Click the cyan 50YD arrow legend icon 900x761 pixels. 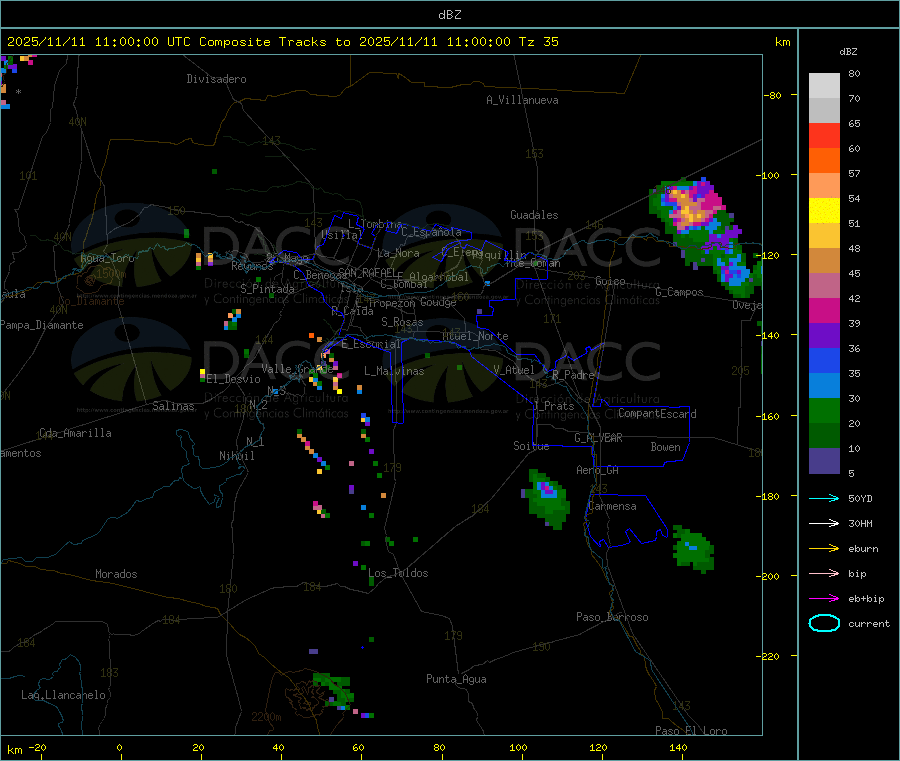coord(824,498)
